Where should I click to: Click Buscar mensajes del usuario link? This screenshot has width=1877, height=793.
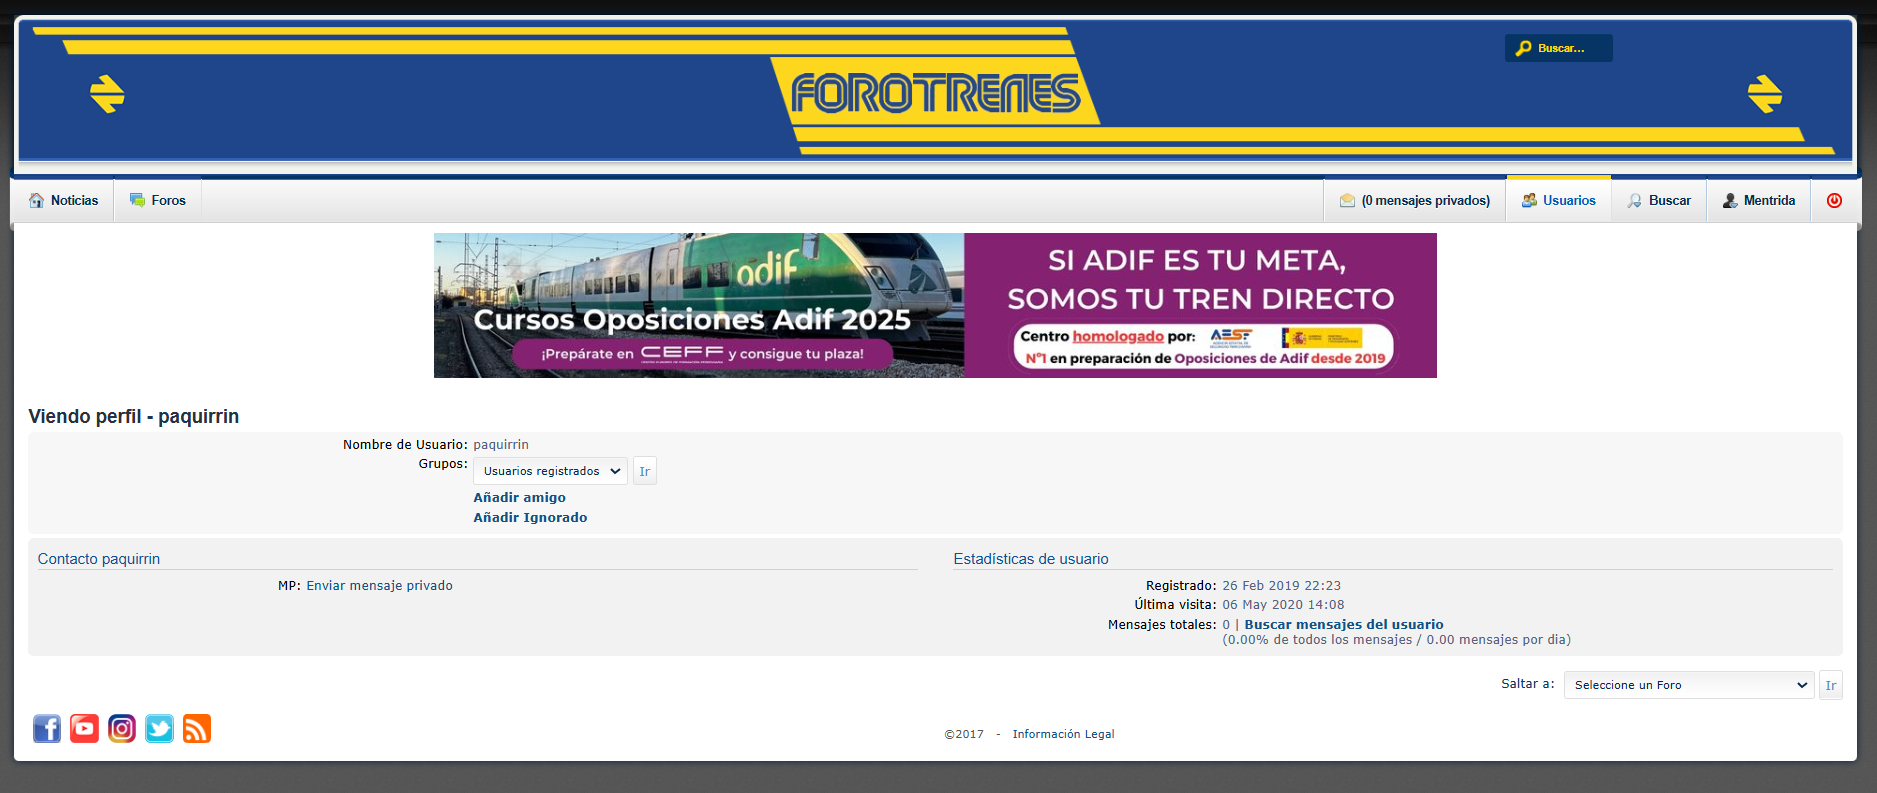(1344, 624)
